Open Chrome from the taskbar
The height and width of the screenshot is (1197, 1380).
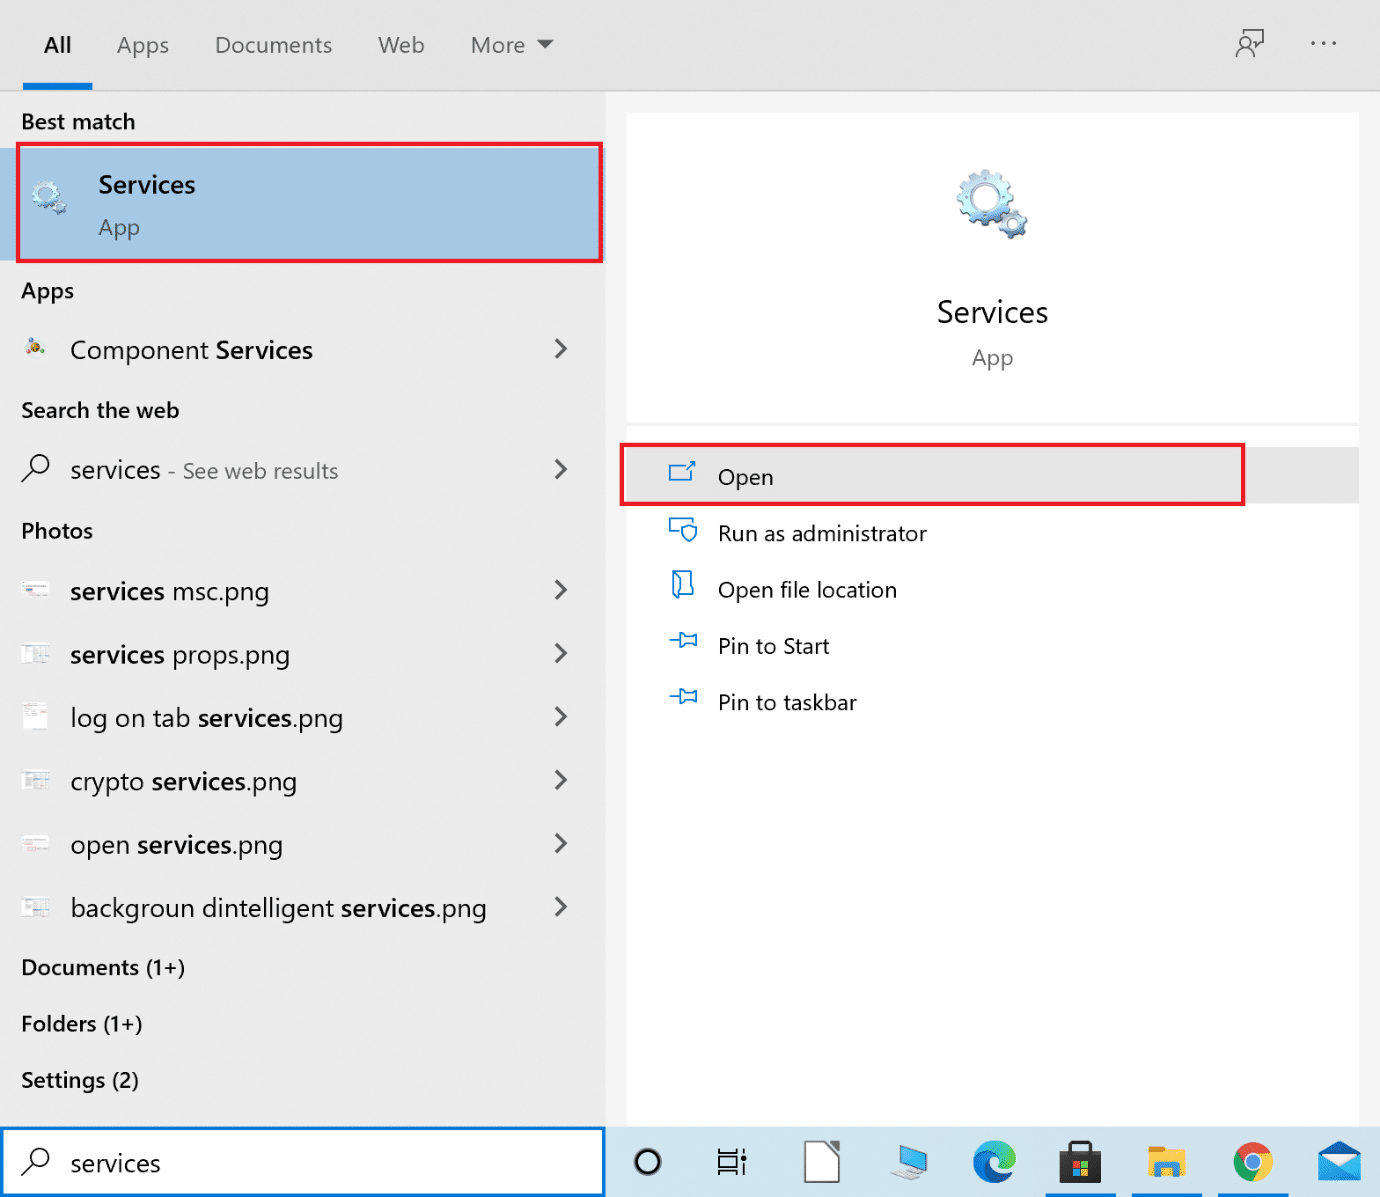pos(1251,1161)
